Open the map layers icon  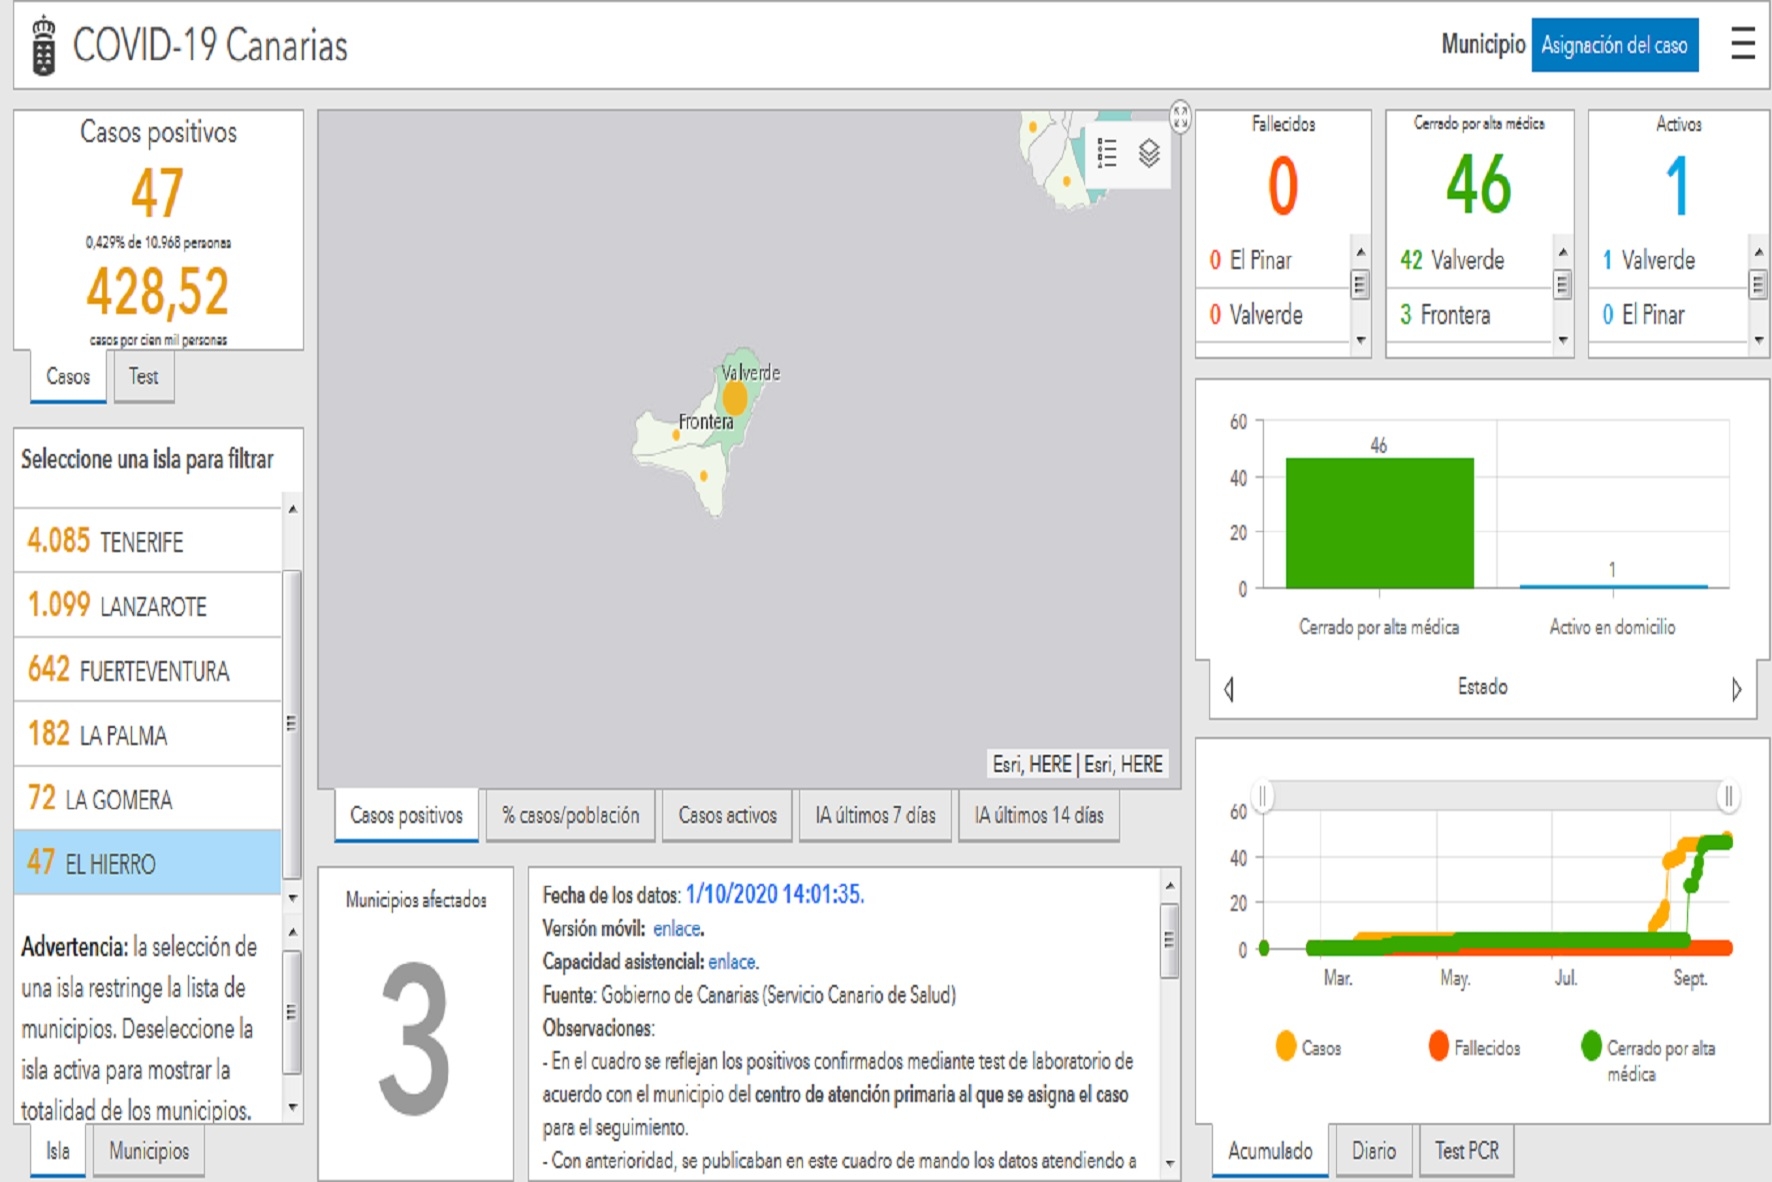point(1149,153)
